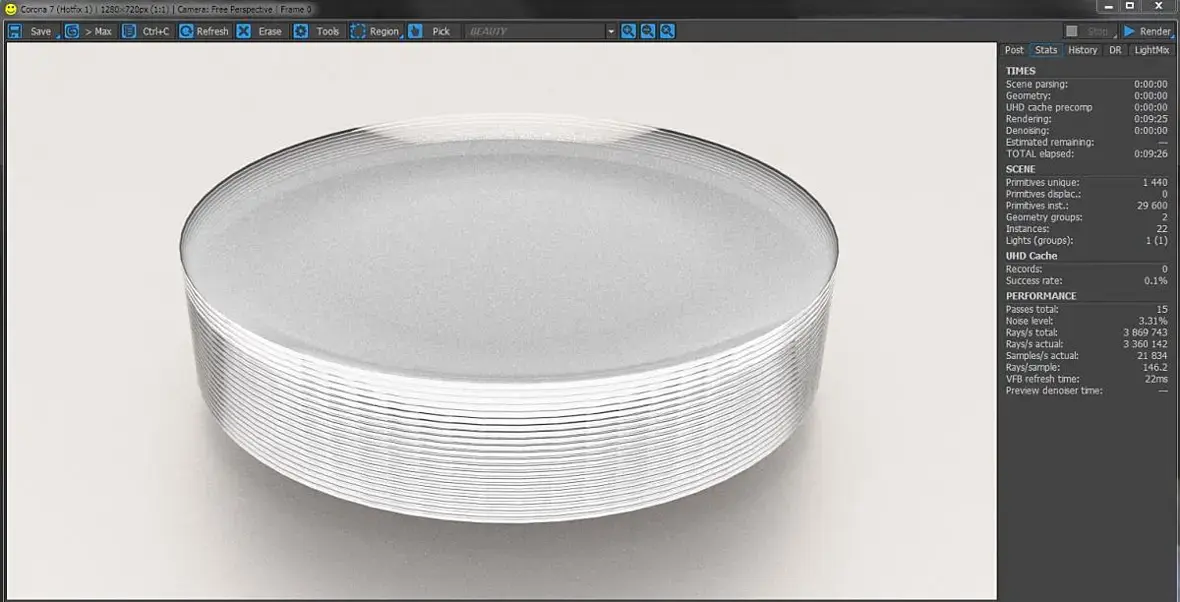Screen dimensions: 1180x602
Task: Select the TOTAL elapsed value 0:09:26
Action: [x=1151, y=154]
